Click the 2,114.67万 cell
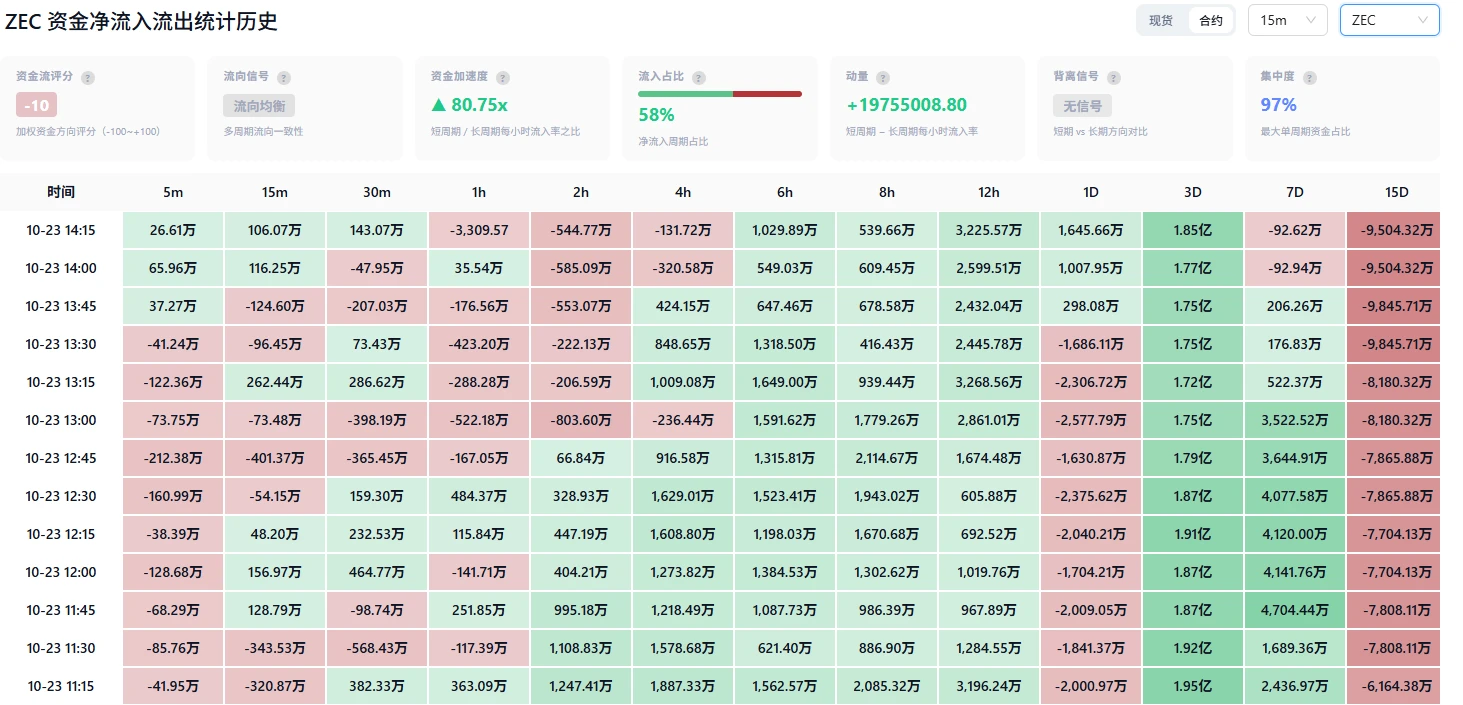 (887, 458)
